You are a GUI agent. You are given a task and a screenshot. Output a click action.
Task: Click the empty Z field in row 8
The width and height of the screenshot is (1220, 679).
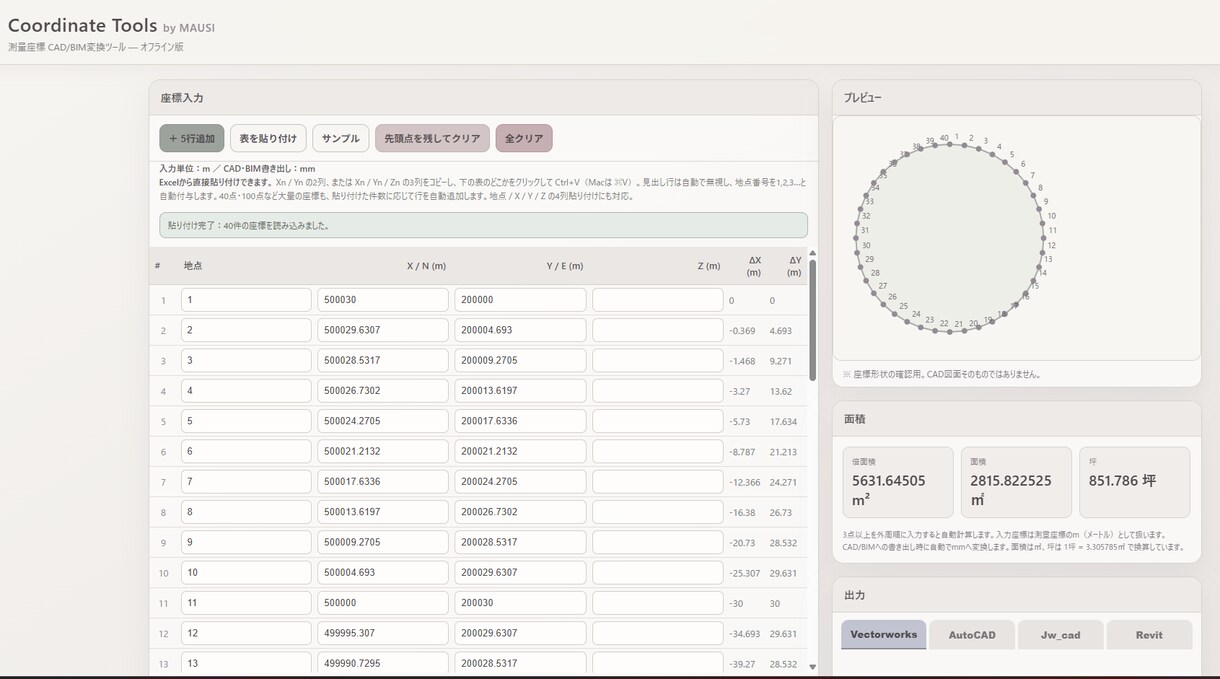(x=657, y=512)
